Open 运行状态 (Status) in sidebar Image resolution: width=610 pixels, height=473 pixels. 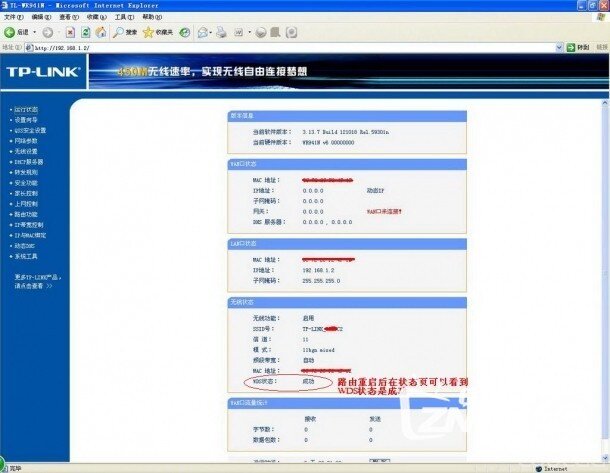(26, 110)
